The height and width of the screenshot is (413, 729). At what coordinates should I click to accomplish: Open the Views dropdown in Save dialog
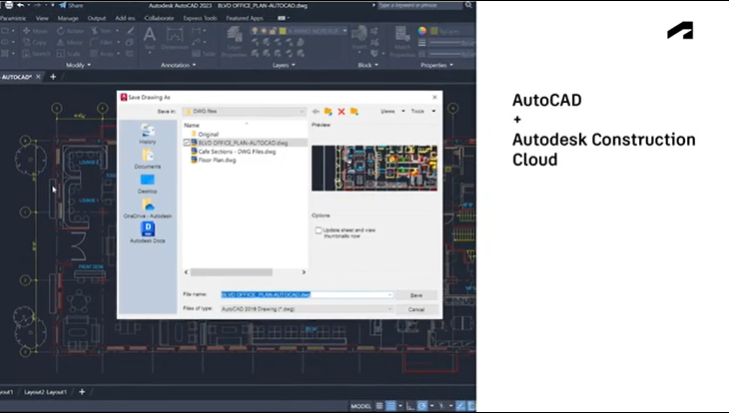coord(392,112)
